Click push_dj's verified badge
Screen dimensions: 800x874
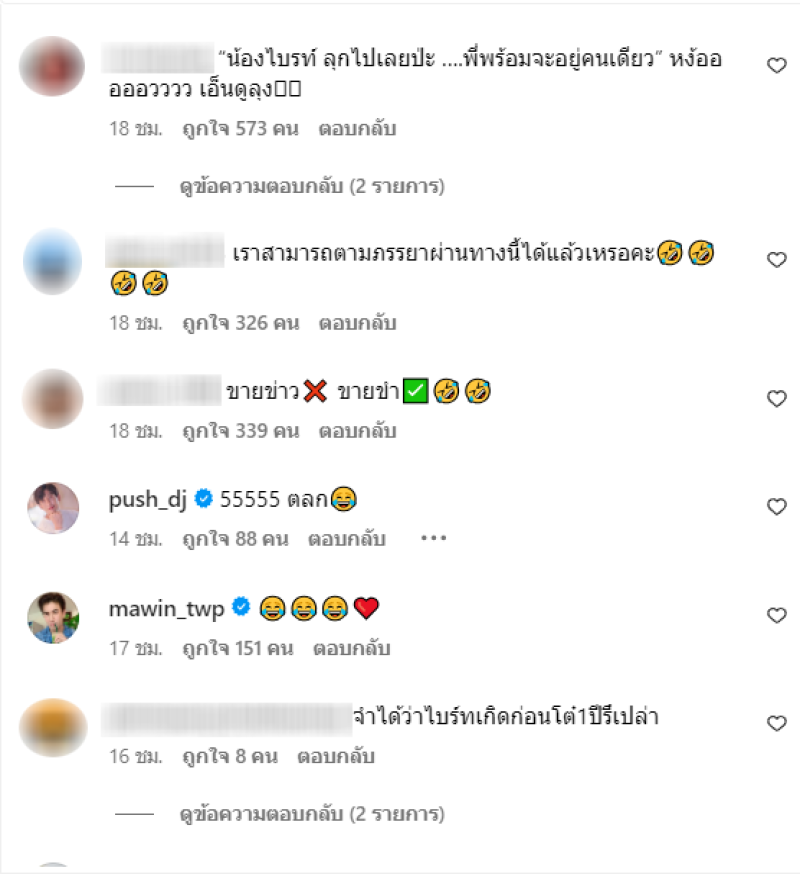click(x=203, y=498)
